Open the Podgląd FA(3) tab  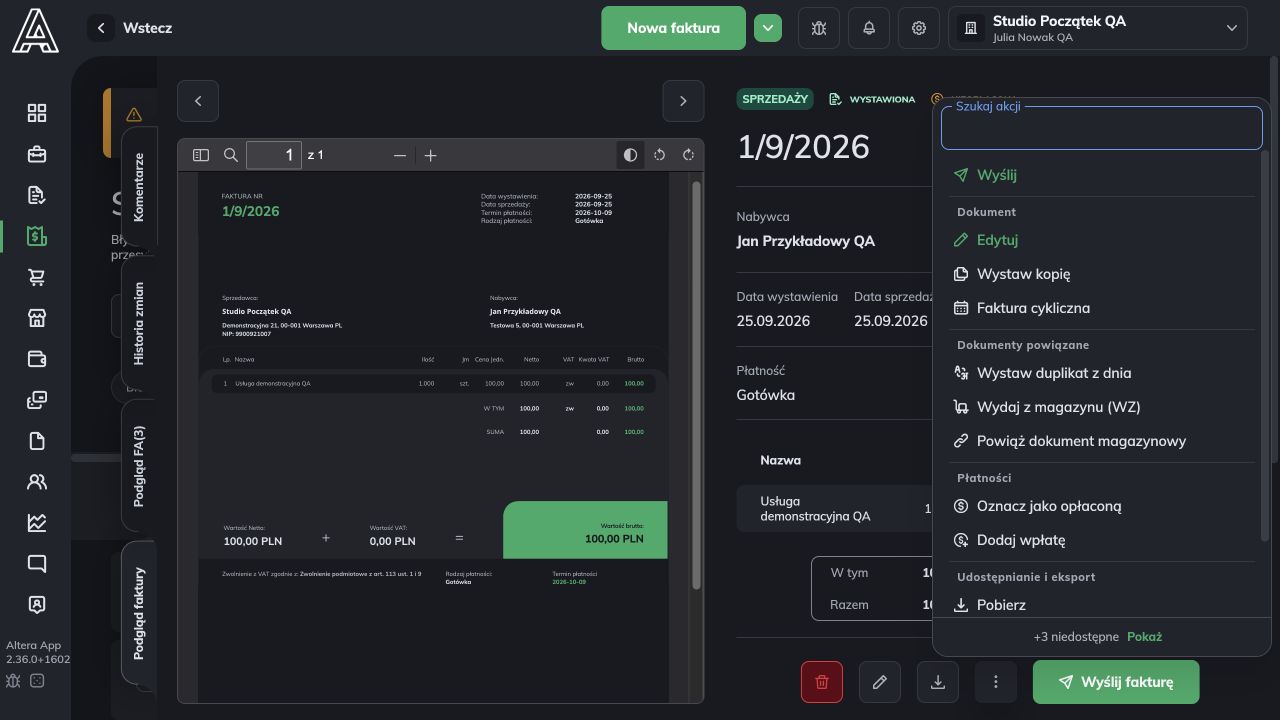(x=139, y=466)
